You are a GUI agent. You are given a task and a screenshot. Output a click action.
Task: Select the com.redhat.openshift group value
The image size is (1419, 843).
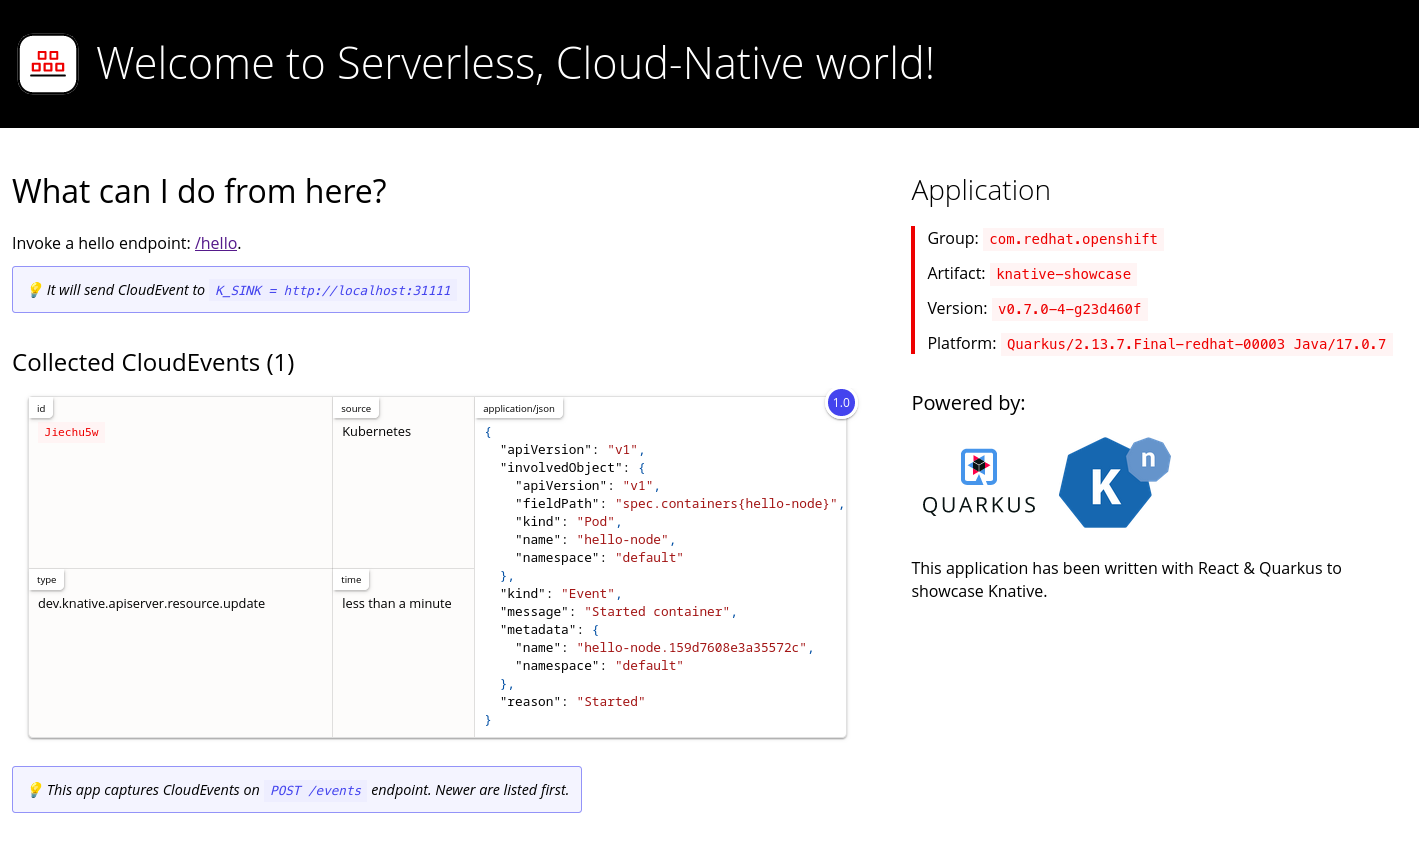point(1073,239)
